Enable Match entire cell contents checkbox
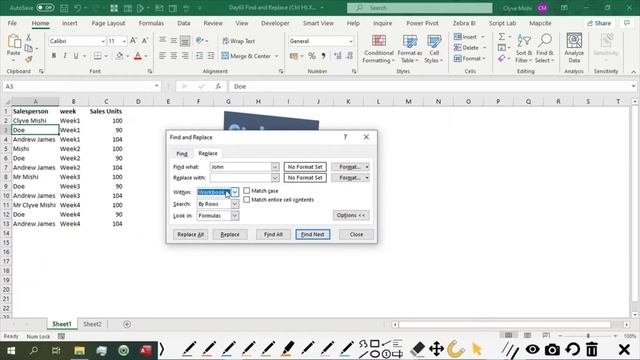This screenshot has width=640, height=360. [247, 200]
